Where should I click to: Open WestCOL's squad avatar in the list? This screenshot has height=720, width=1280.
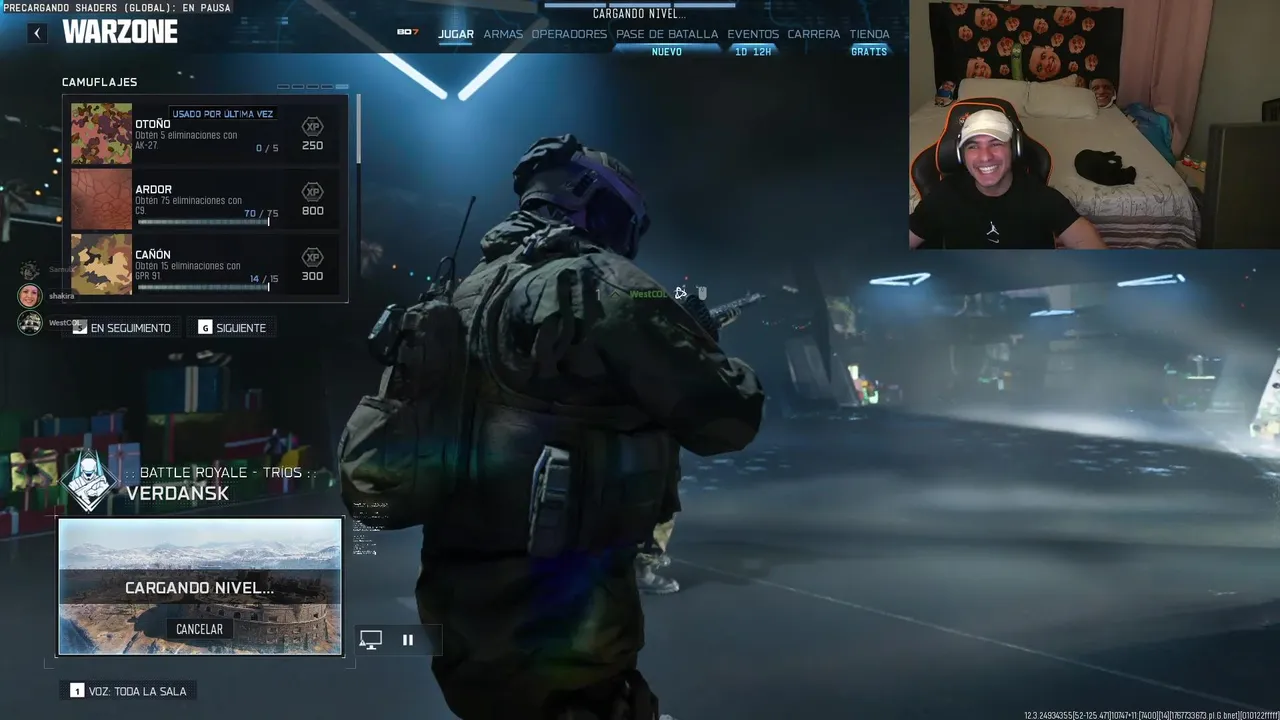click(x=30, y=322)
